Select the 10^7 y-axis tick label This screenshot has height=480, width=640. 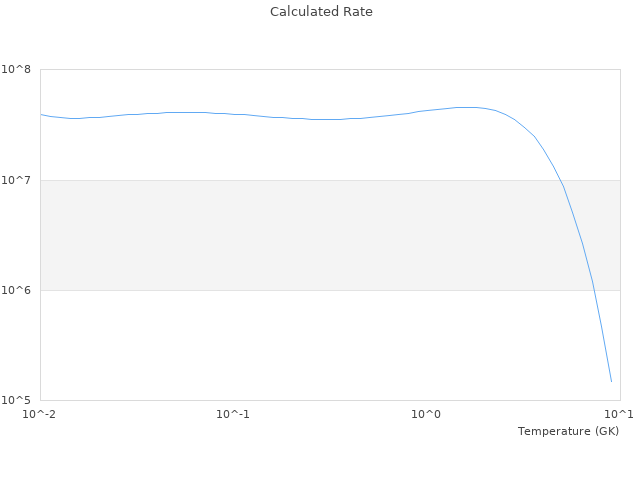(x=16, y=180)
